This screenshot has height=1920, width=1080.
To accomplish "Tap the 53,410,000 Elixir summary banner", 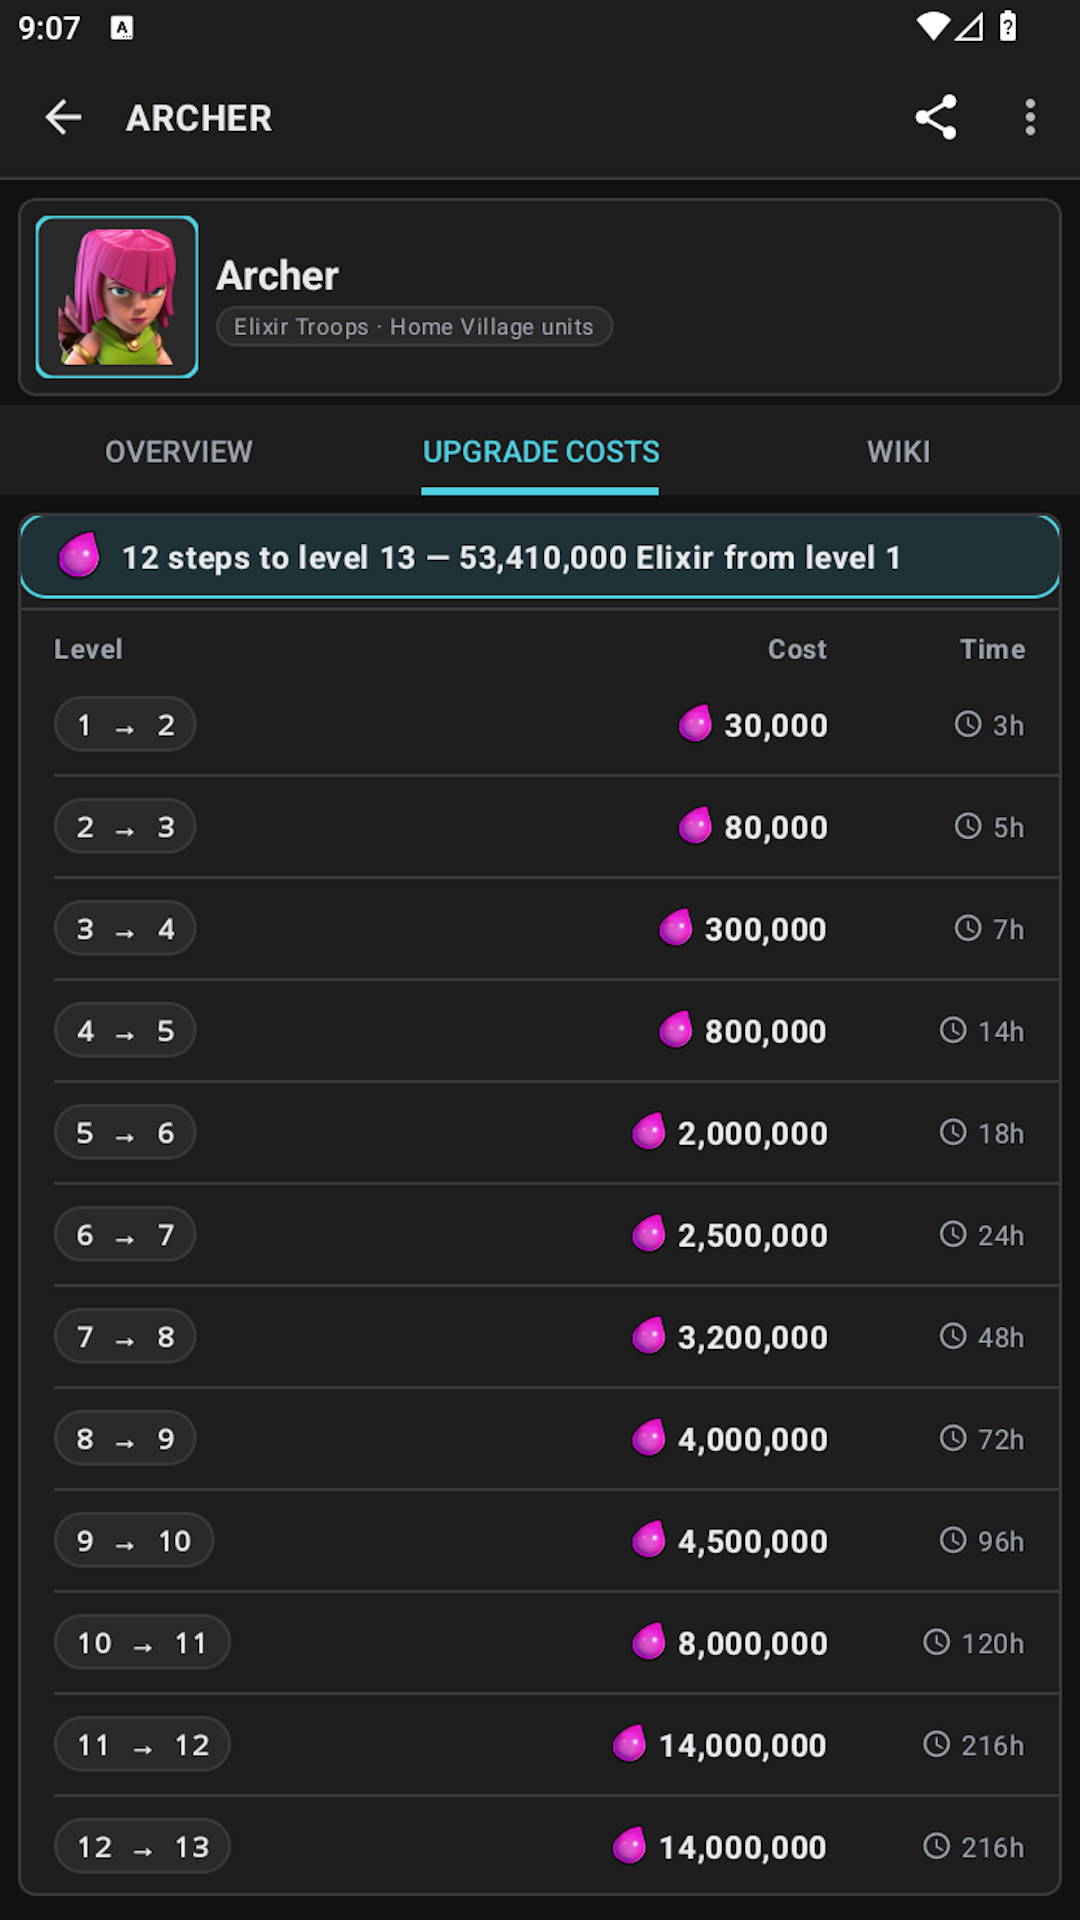I will point(540,557).
